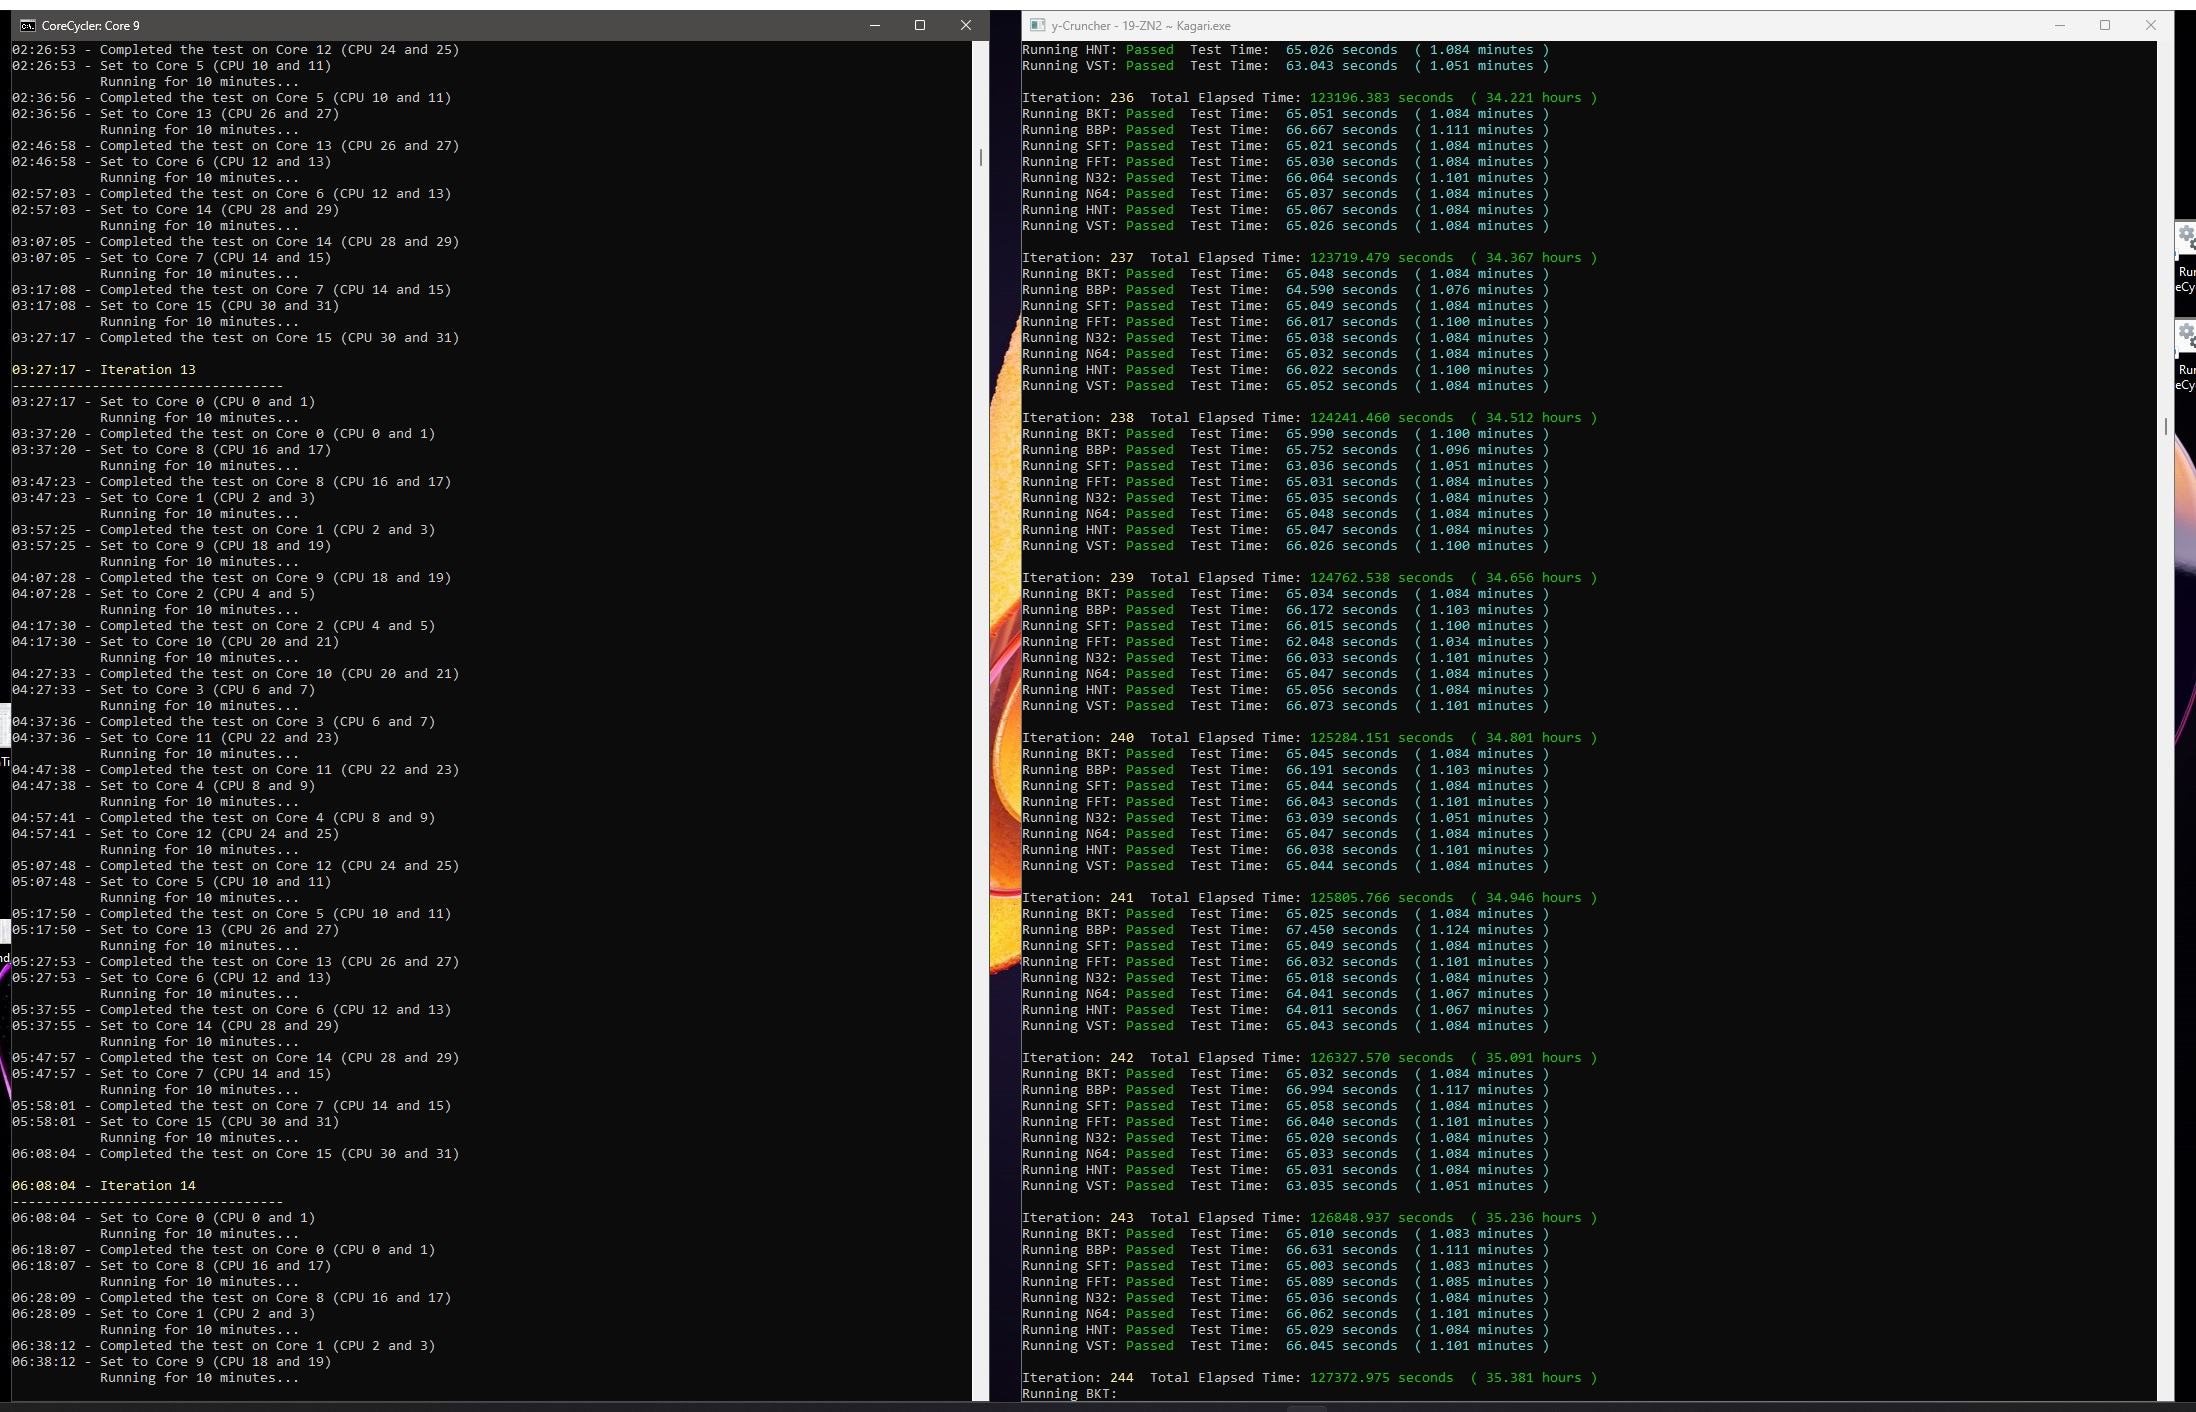Click the y-Cruncher title bar app icon
This screenshot has width=2196, height=1412.
tap(1037, 26)
